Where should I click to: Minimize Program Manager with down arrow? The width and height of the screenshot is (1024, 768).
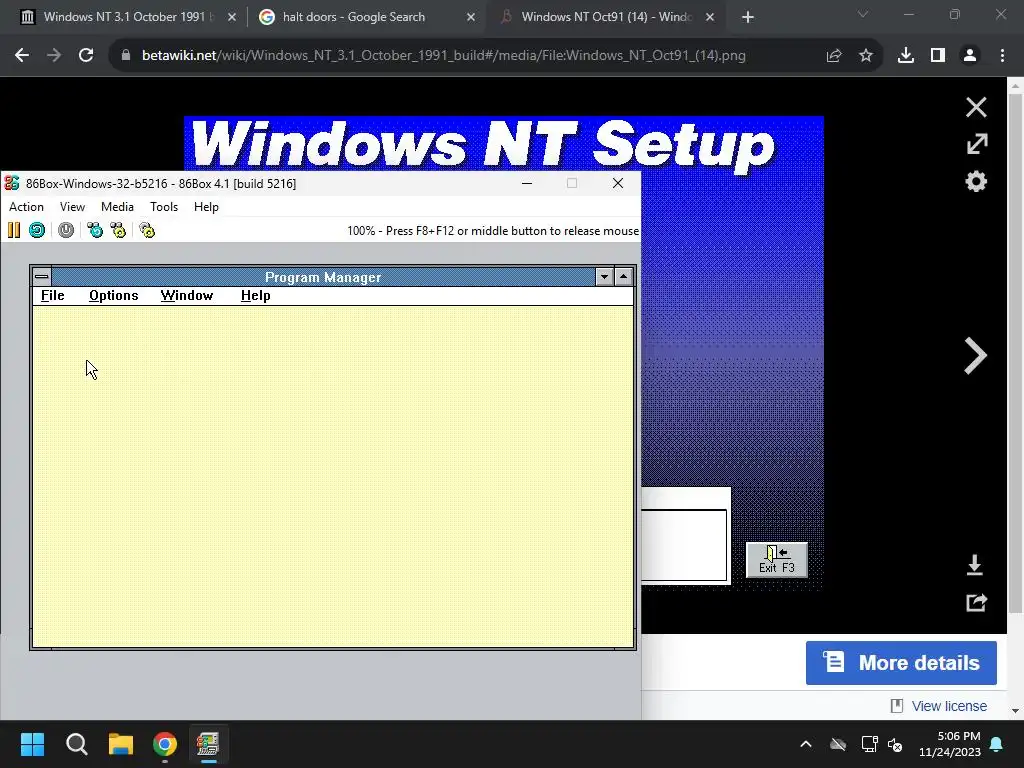(x=605, y=277)
